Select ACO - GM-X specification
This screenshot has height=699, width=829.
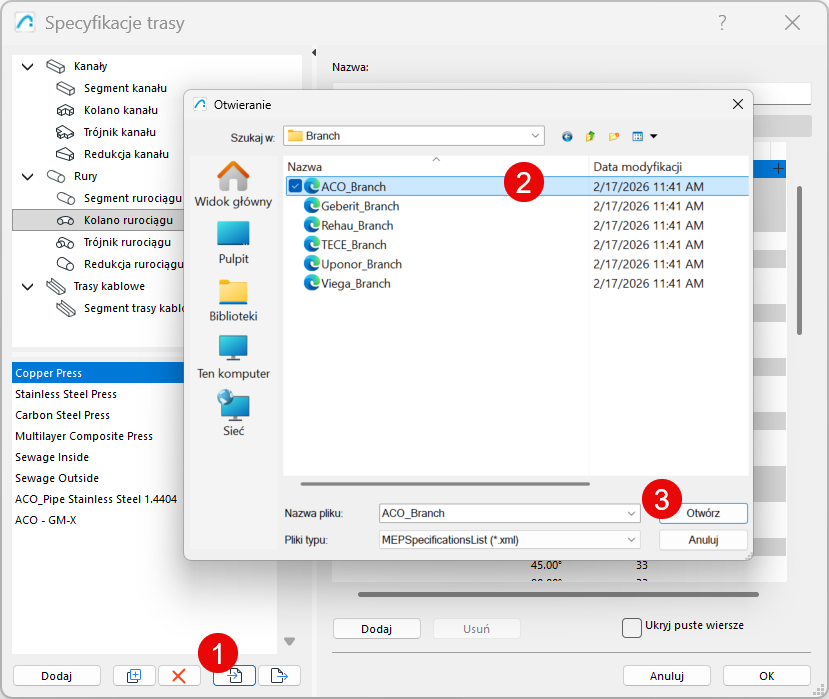point(98,520)
